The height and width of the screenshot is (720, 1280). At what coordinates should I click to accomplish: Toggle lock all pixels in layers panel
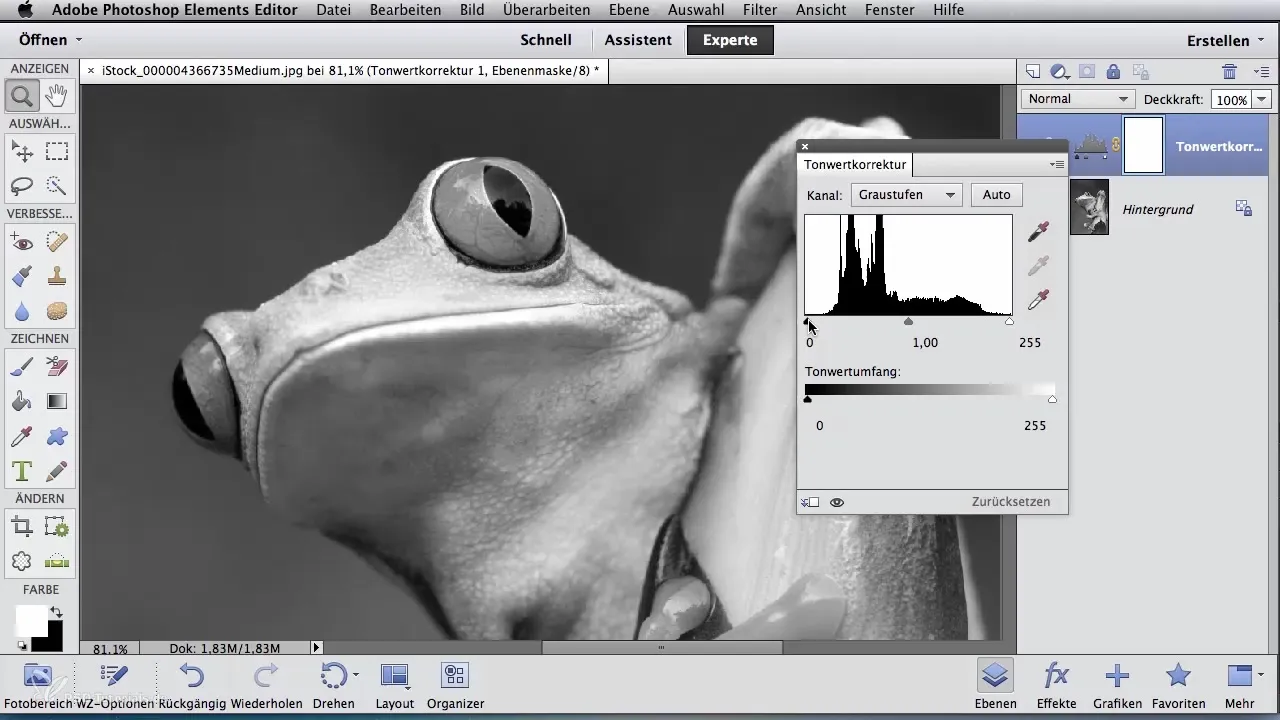[x=1112, y=71]
